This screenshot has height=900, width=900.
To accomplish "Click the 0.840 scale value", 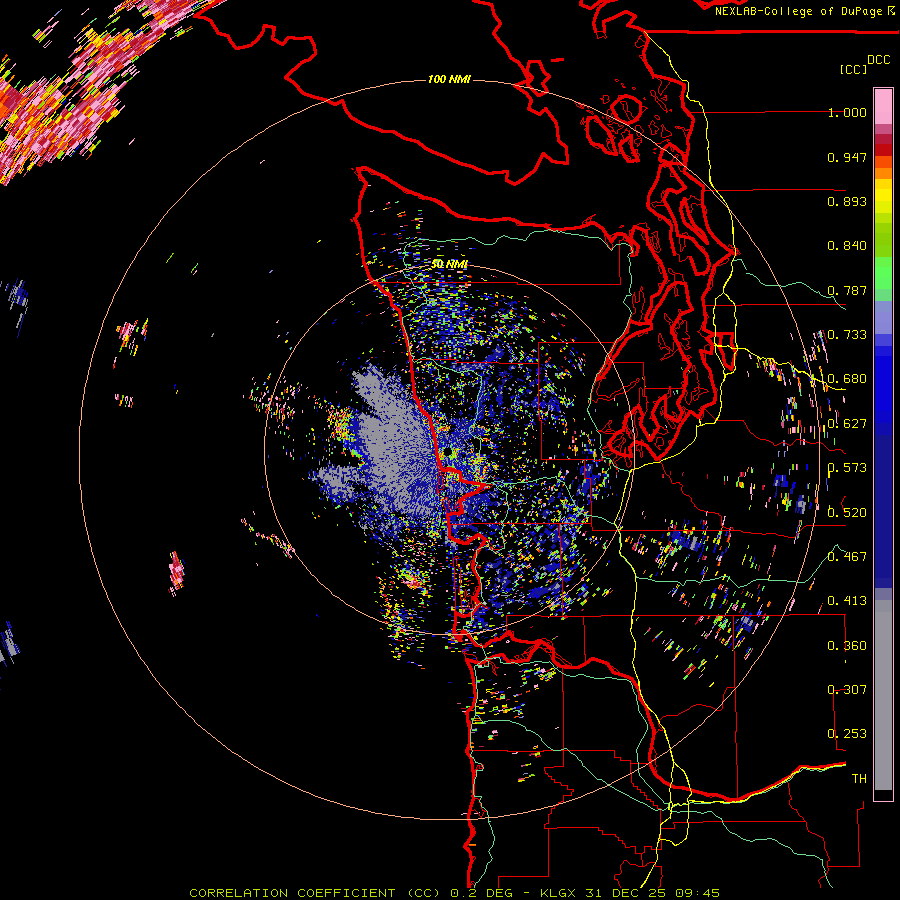I will click(x=847, y=246).
